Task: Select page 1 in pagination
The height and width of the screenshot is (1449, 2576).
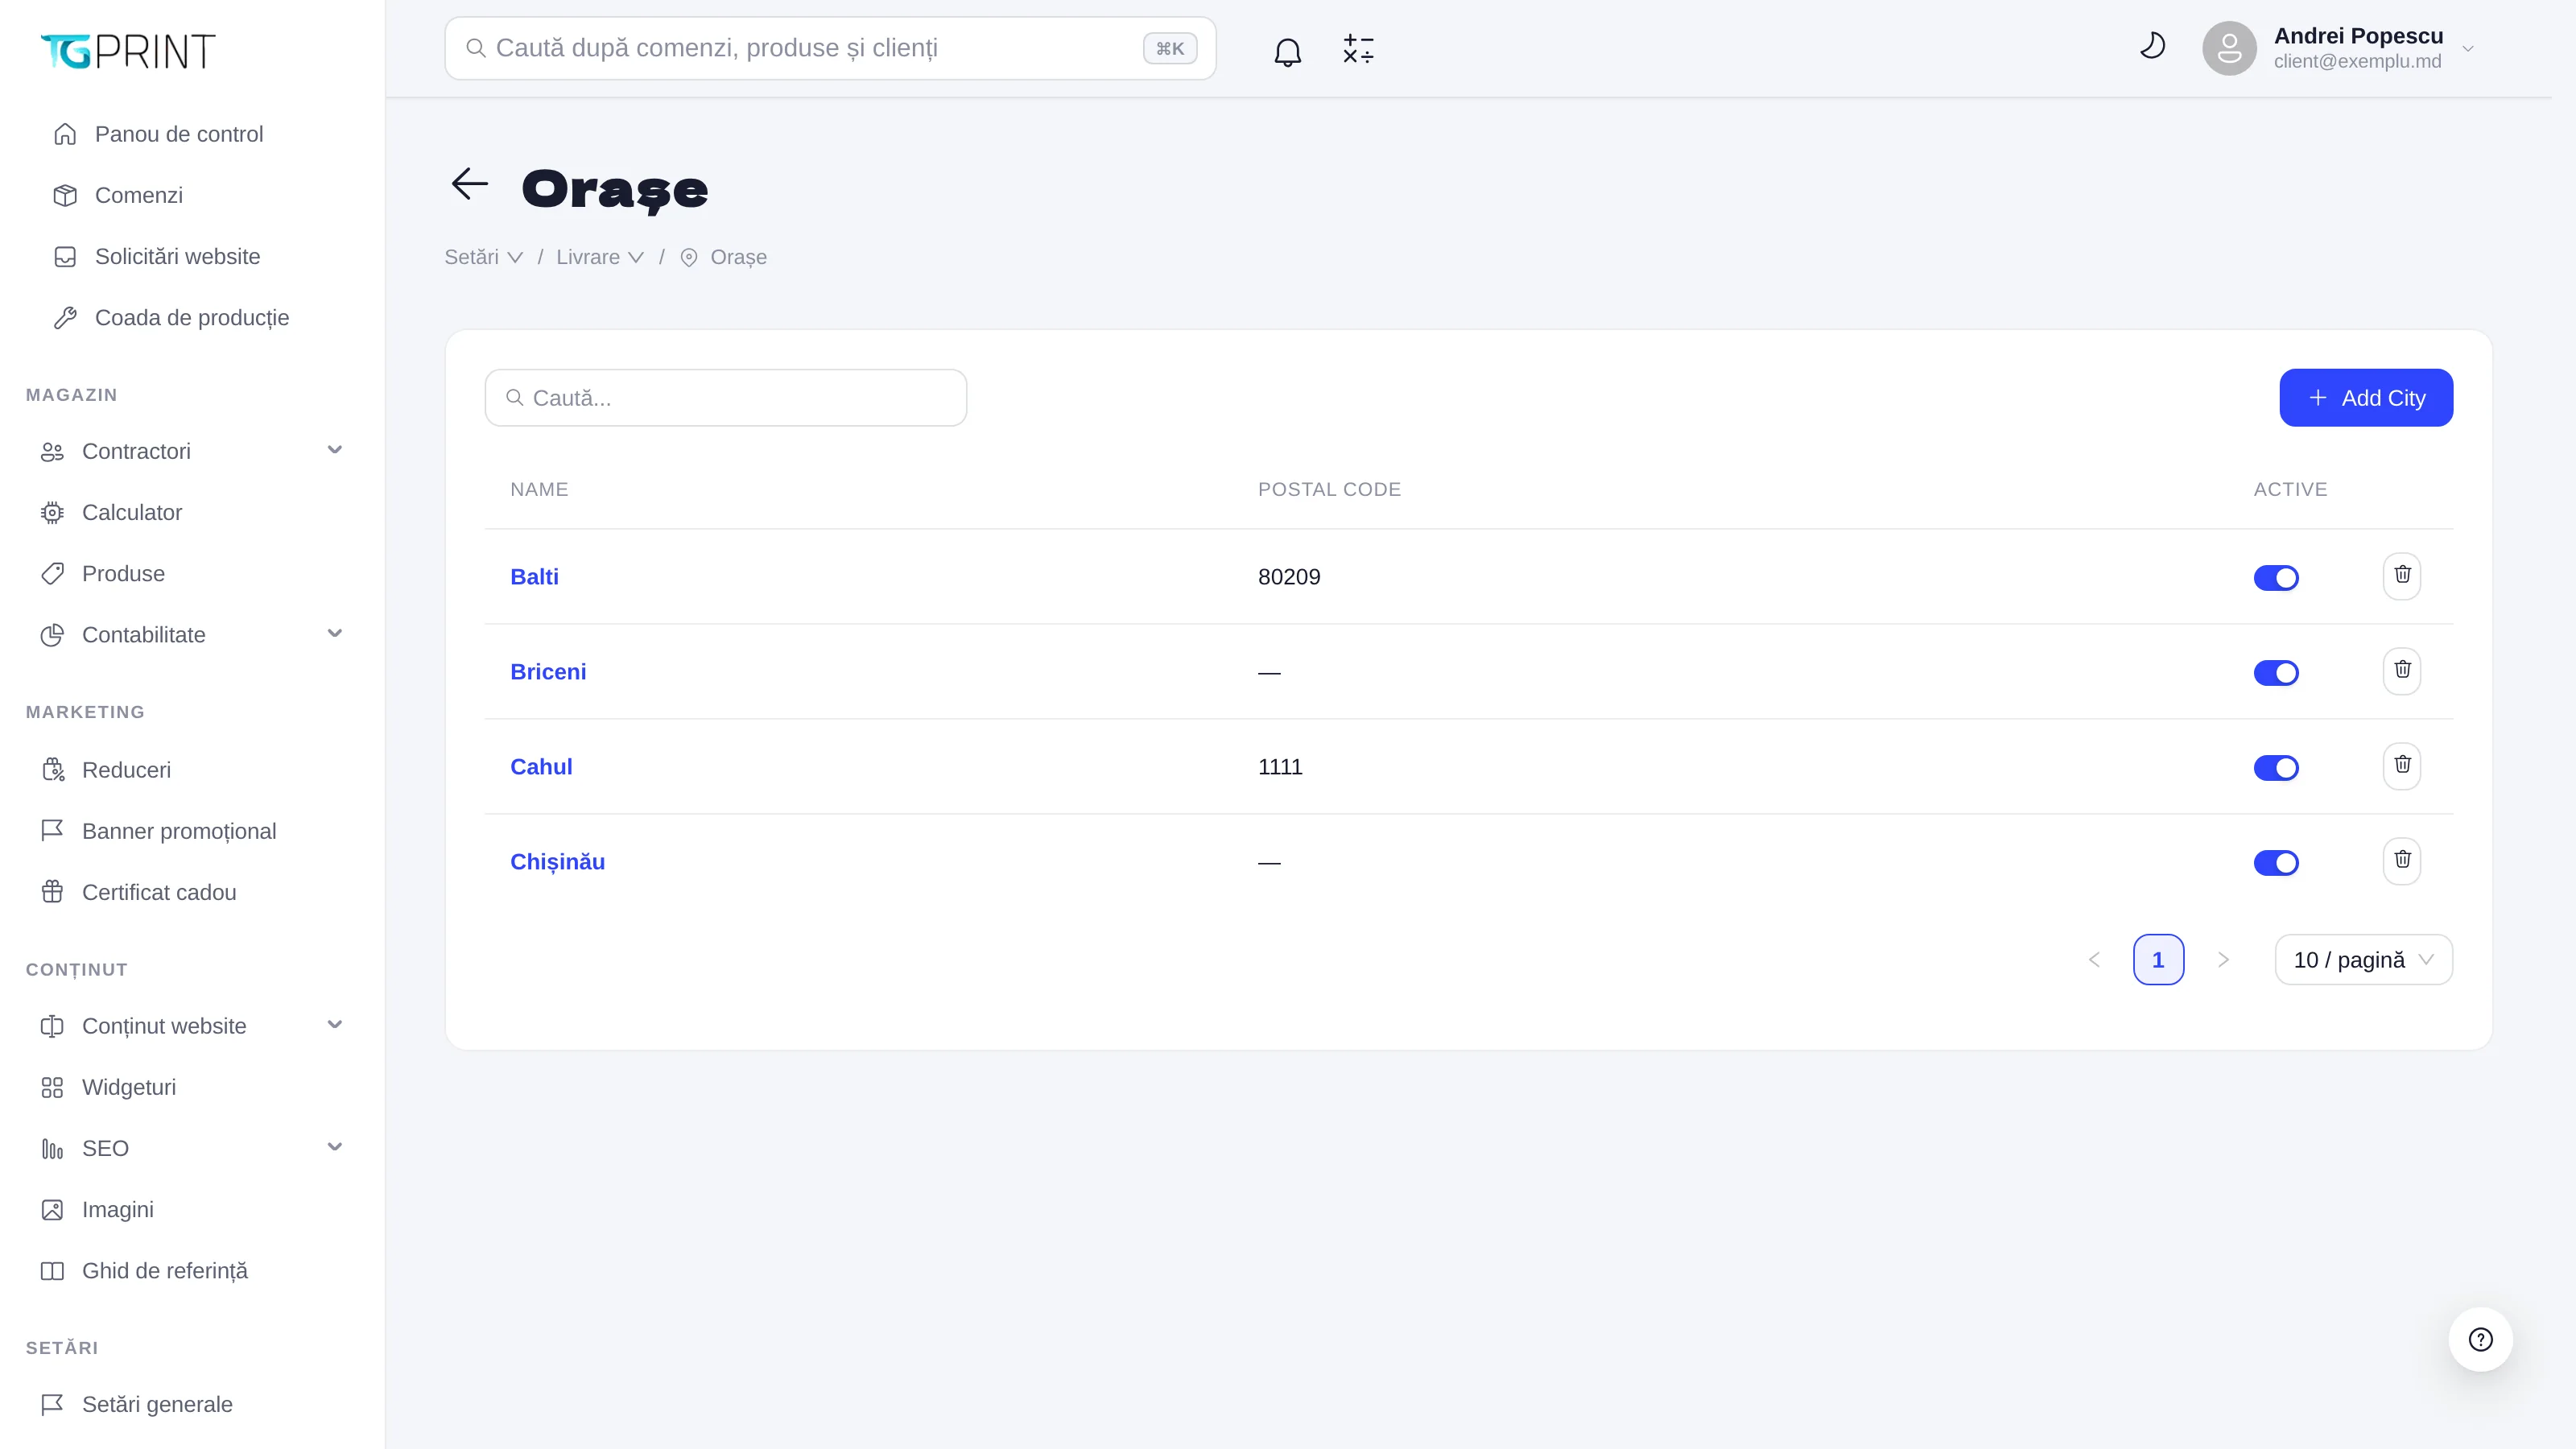Action: click(x=2158, y=960)
